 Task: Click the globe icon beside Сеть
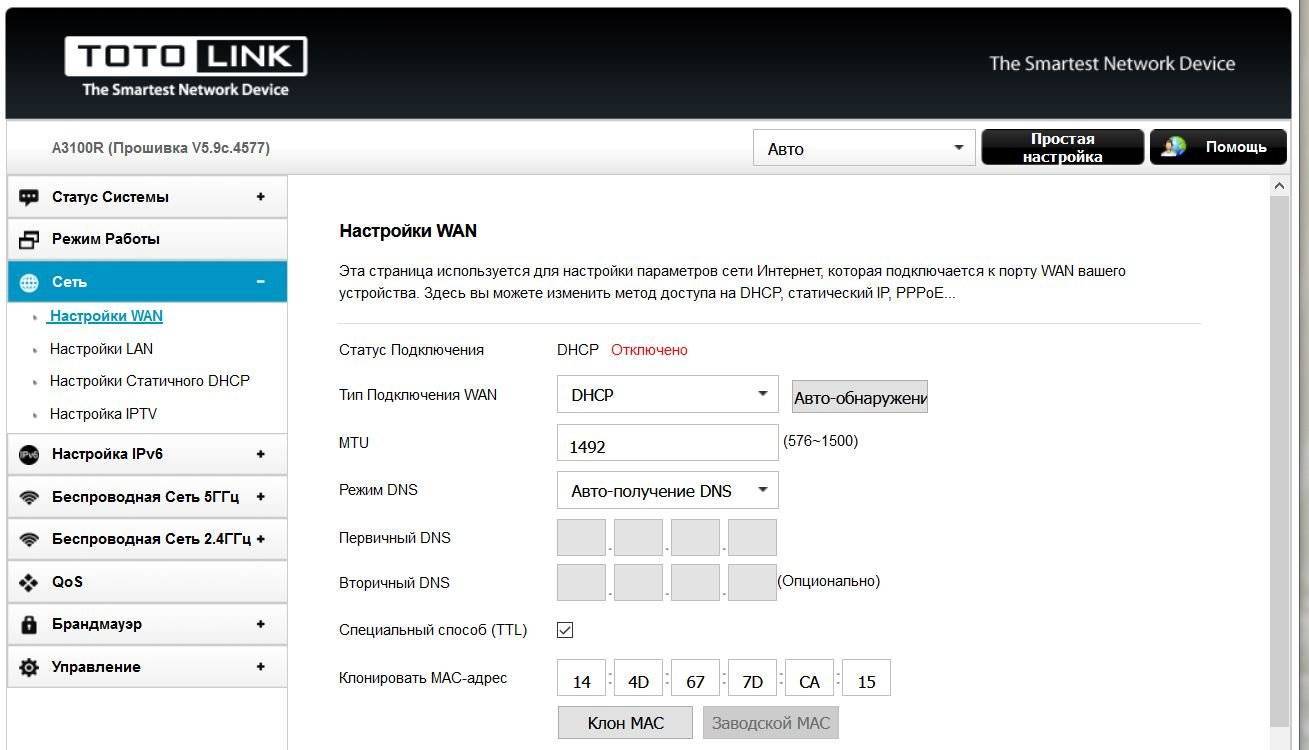coord(29,283)
